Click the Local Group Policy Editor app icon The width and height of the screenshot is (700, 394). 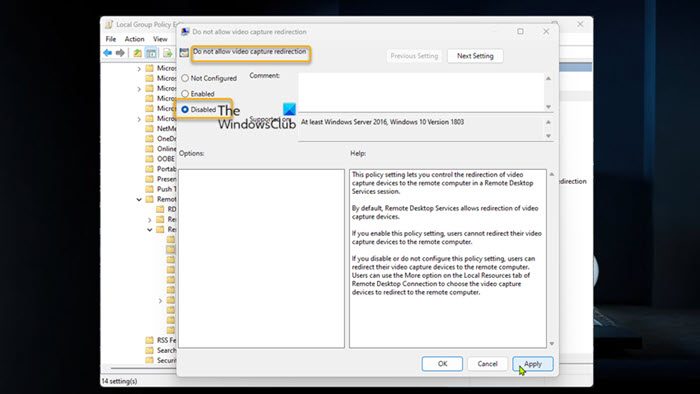109,25
